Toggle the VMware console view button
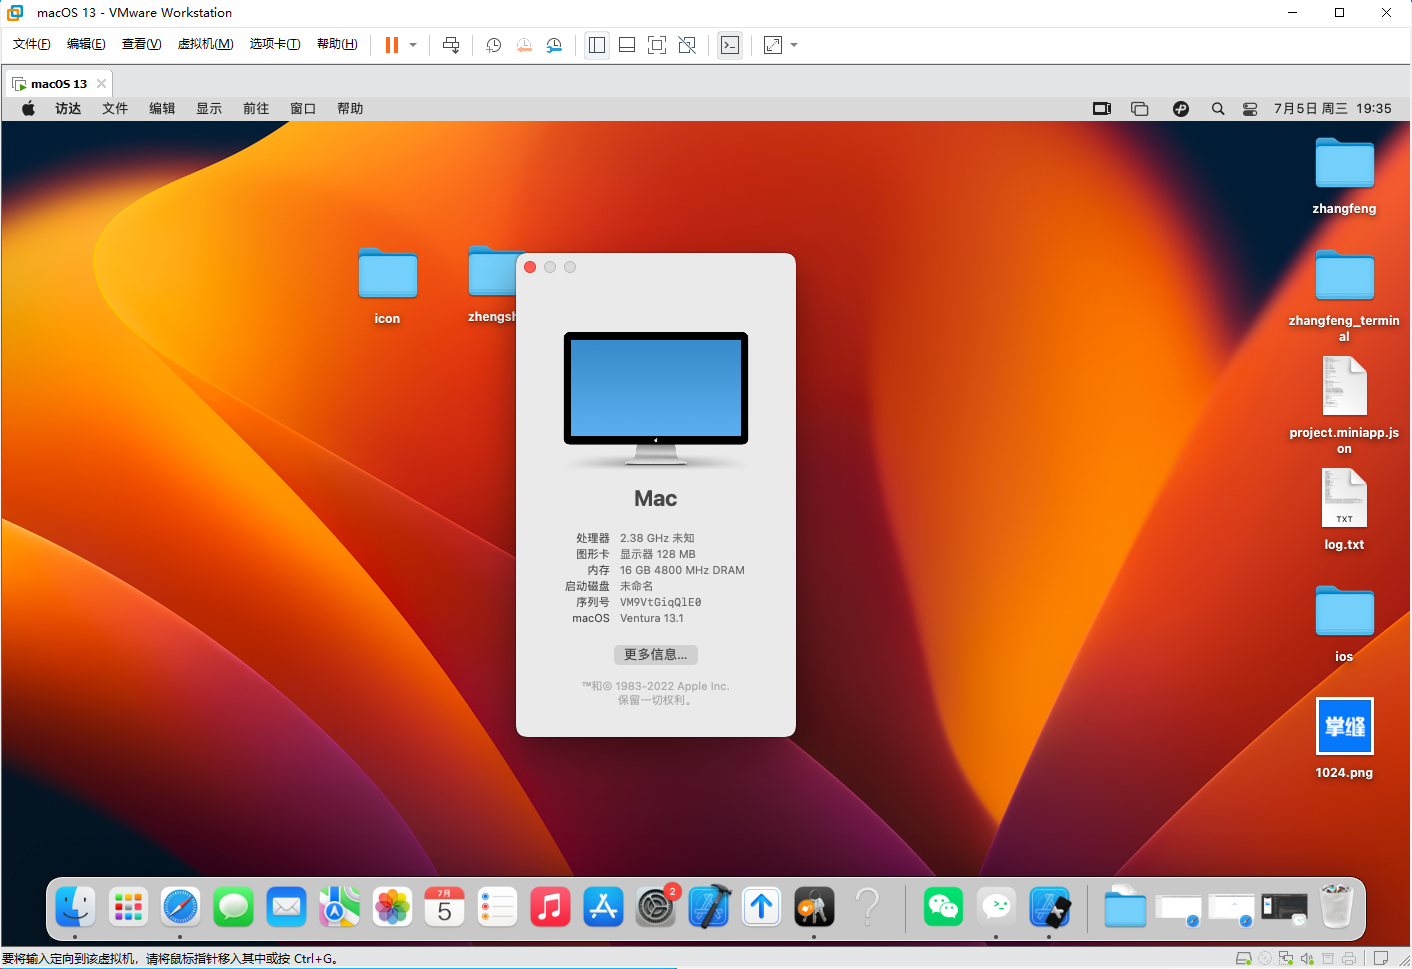The height and width of the screenshot is (969, 1412). [730, 45]
